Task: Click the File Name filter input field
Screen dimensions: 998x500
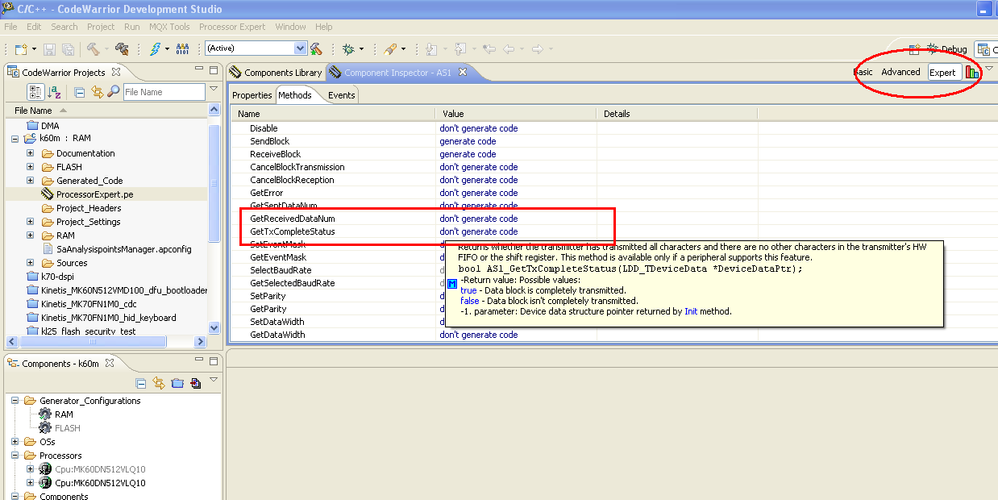Action: point(164,92)
